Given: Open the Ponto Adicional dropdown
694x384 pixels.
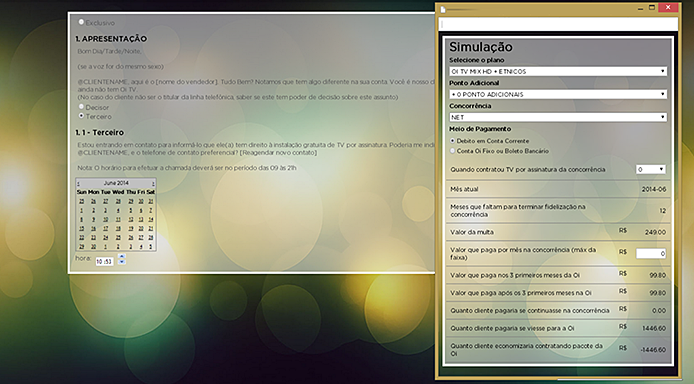Looking at the screenshot, I should (x=558, y=94).
